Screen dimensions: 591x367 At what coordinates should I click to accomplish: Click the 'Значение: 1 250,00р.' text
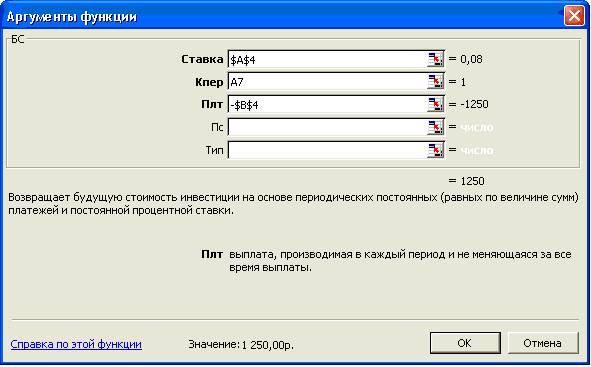tap(241, 344)
